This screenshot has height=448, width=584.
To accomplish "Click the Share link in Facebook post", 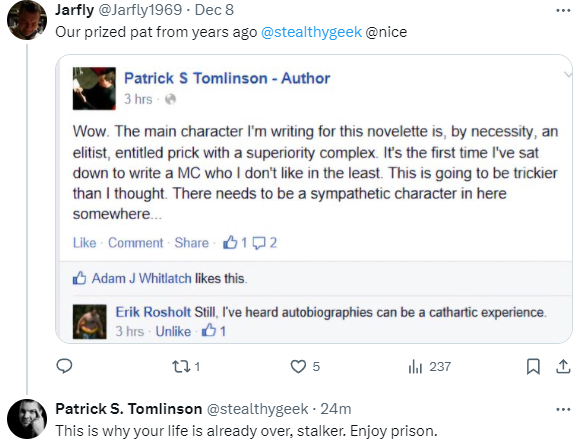I will [x=192, y=243].
